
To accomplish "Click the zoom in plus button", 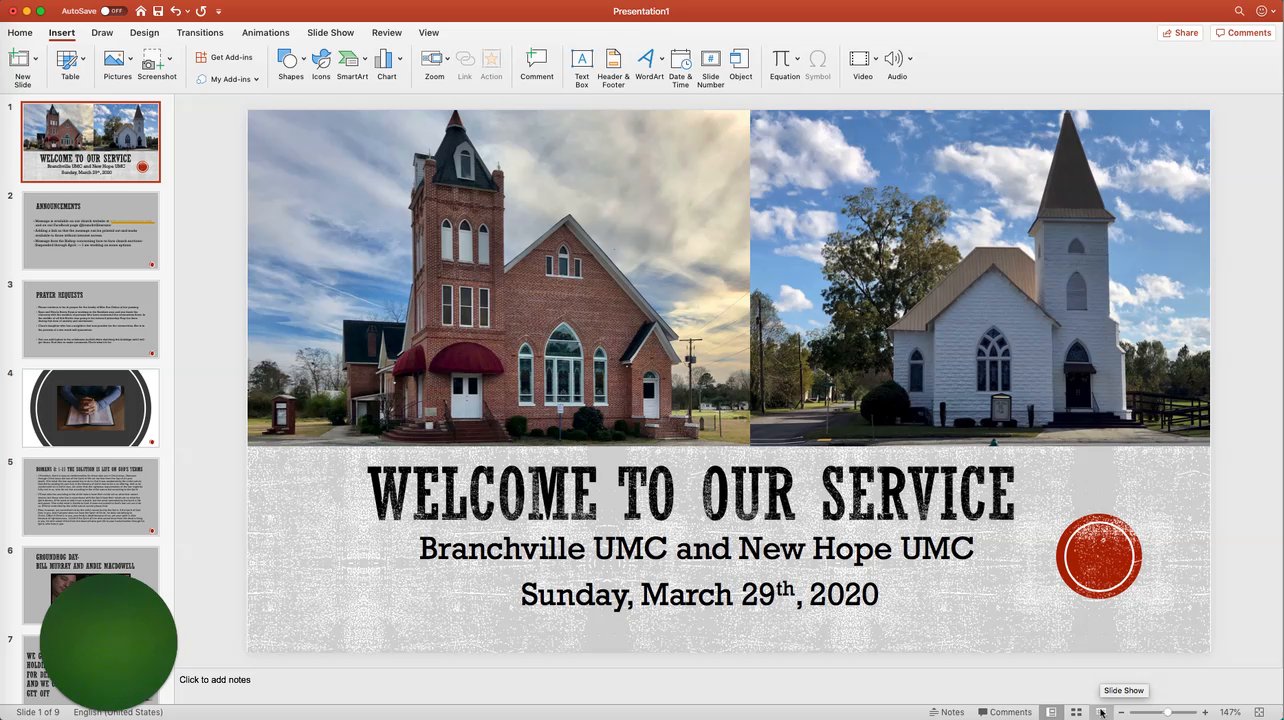I will click(x=1205, y=712).
